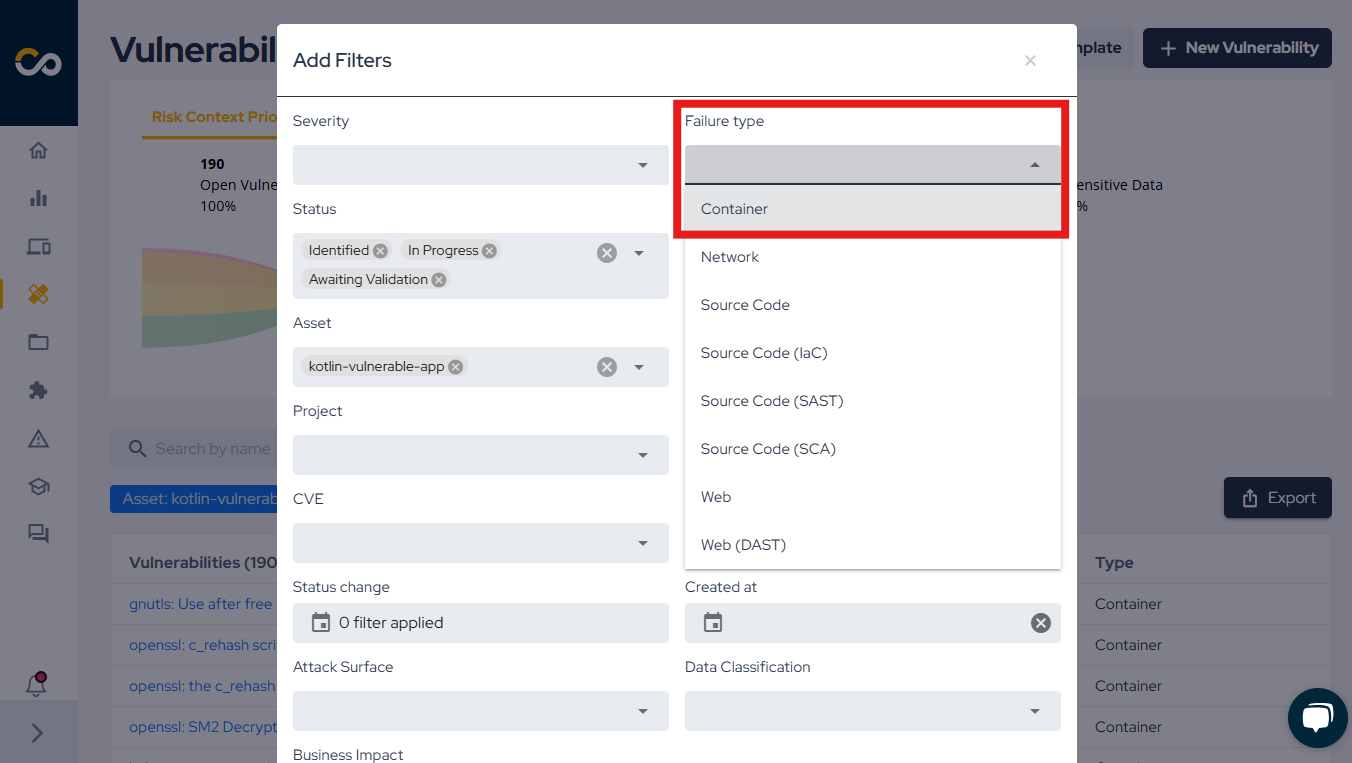Open the openssl: SM2 Decryption vulnerability link
1352x763 pixels.
pyautogui.click(x=203, y=727)
